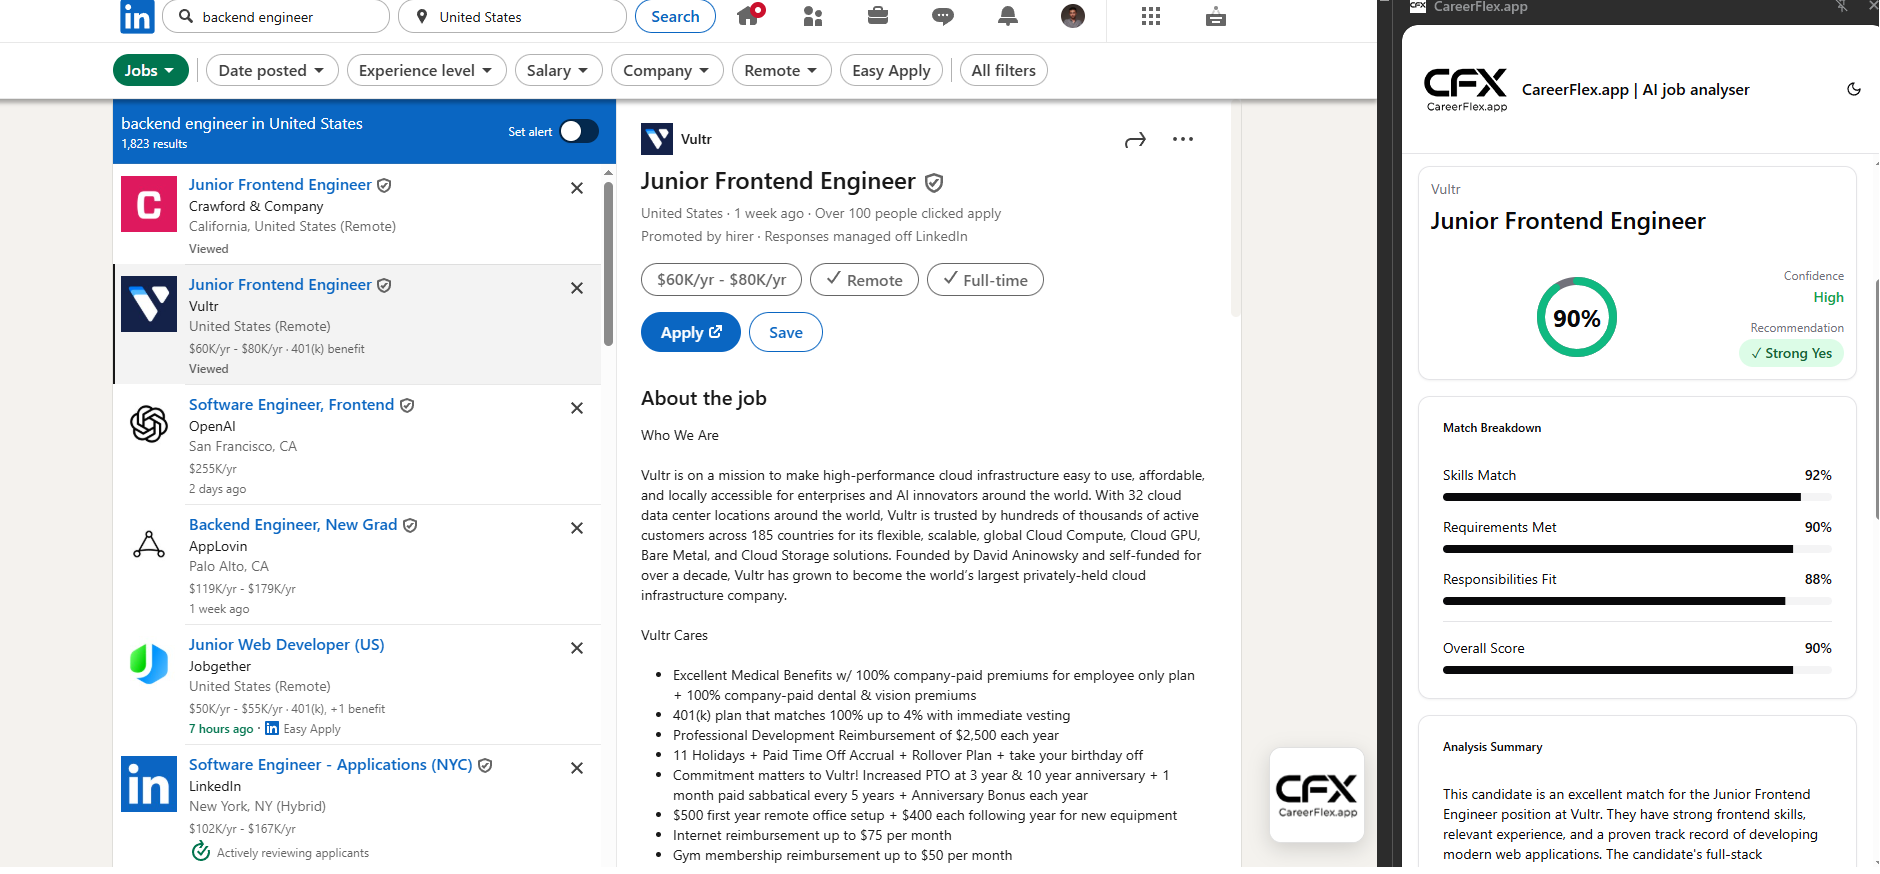Click the Requirements Met progress bar

point(1637,549)
